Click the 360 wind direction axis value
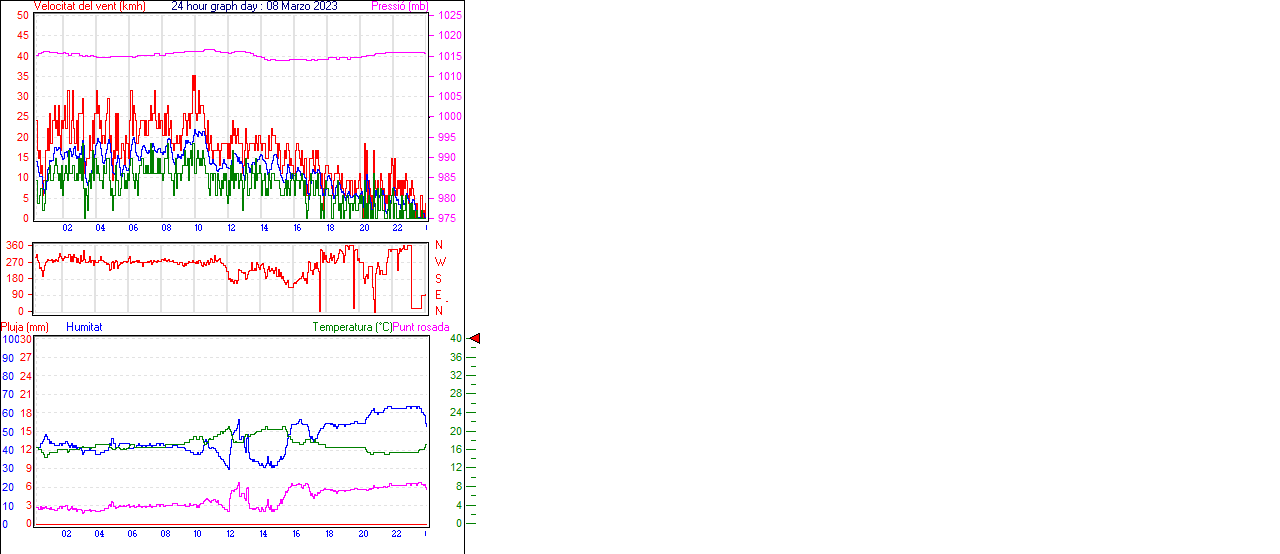The width and height of the screenshot is (1280, 554). pyautogui.click(x=15, y=245)
